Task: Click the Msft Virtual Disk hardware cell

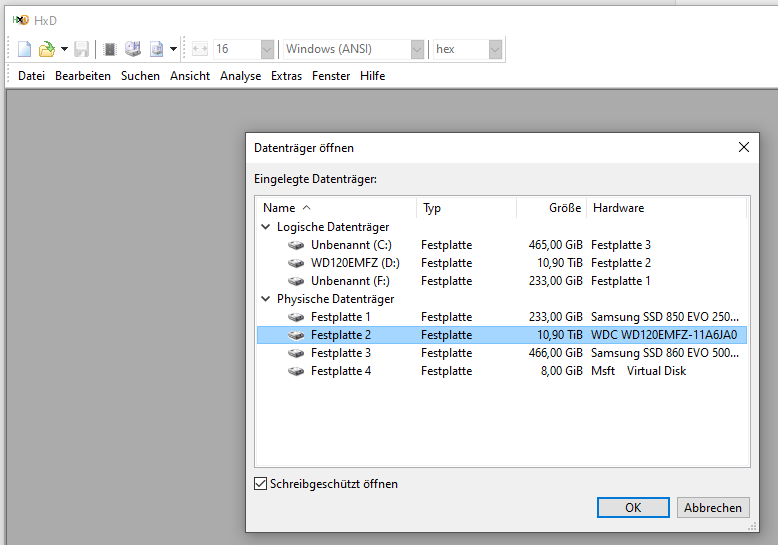Action: coord(639,371)
